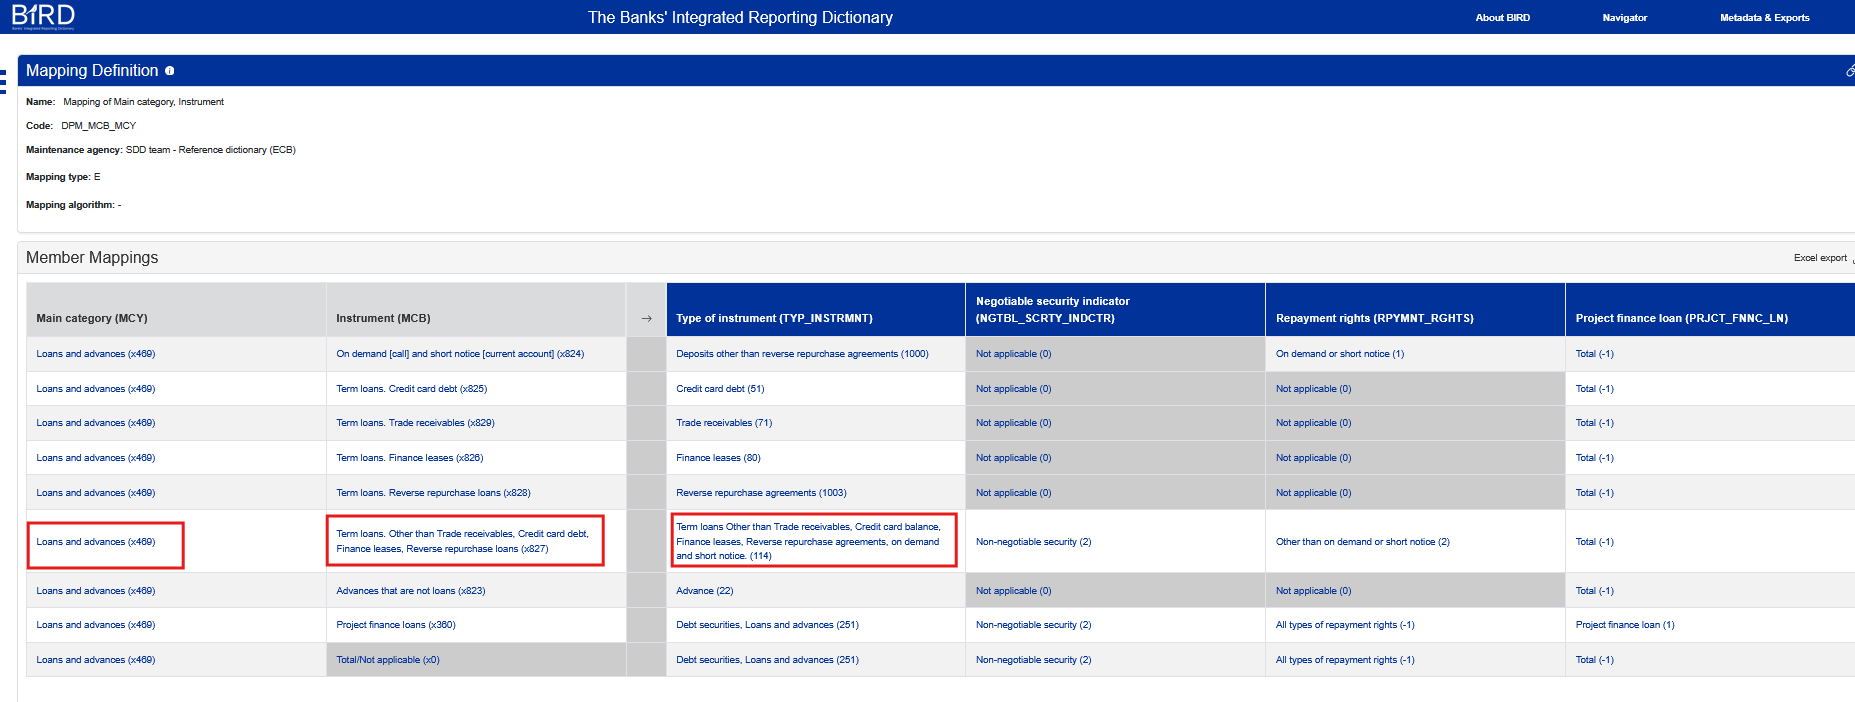Click the Member Mappings section title
1855x702 pixels.
(92, 258)
